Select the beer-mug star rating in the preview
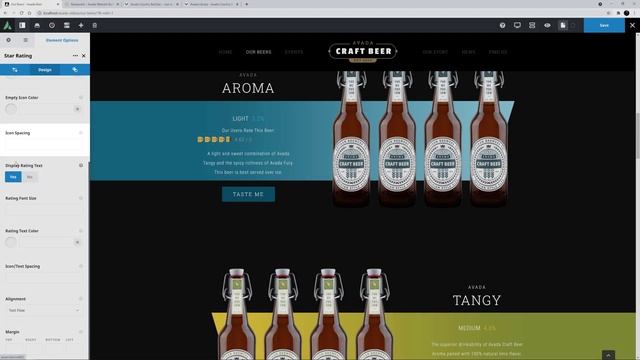This screenshot has height=360, width=640. coord(214,139)
